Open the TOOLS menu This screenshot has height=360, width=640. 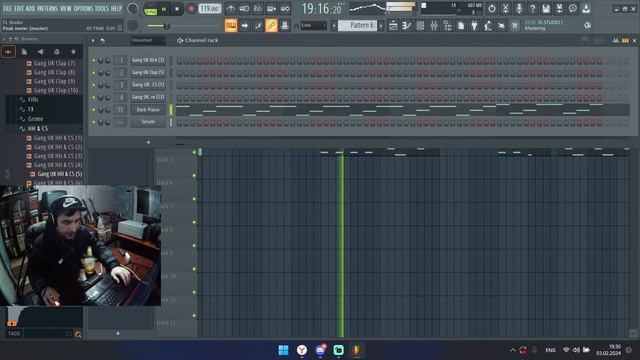pos(102,9)
